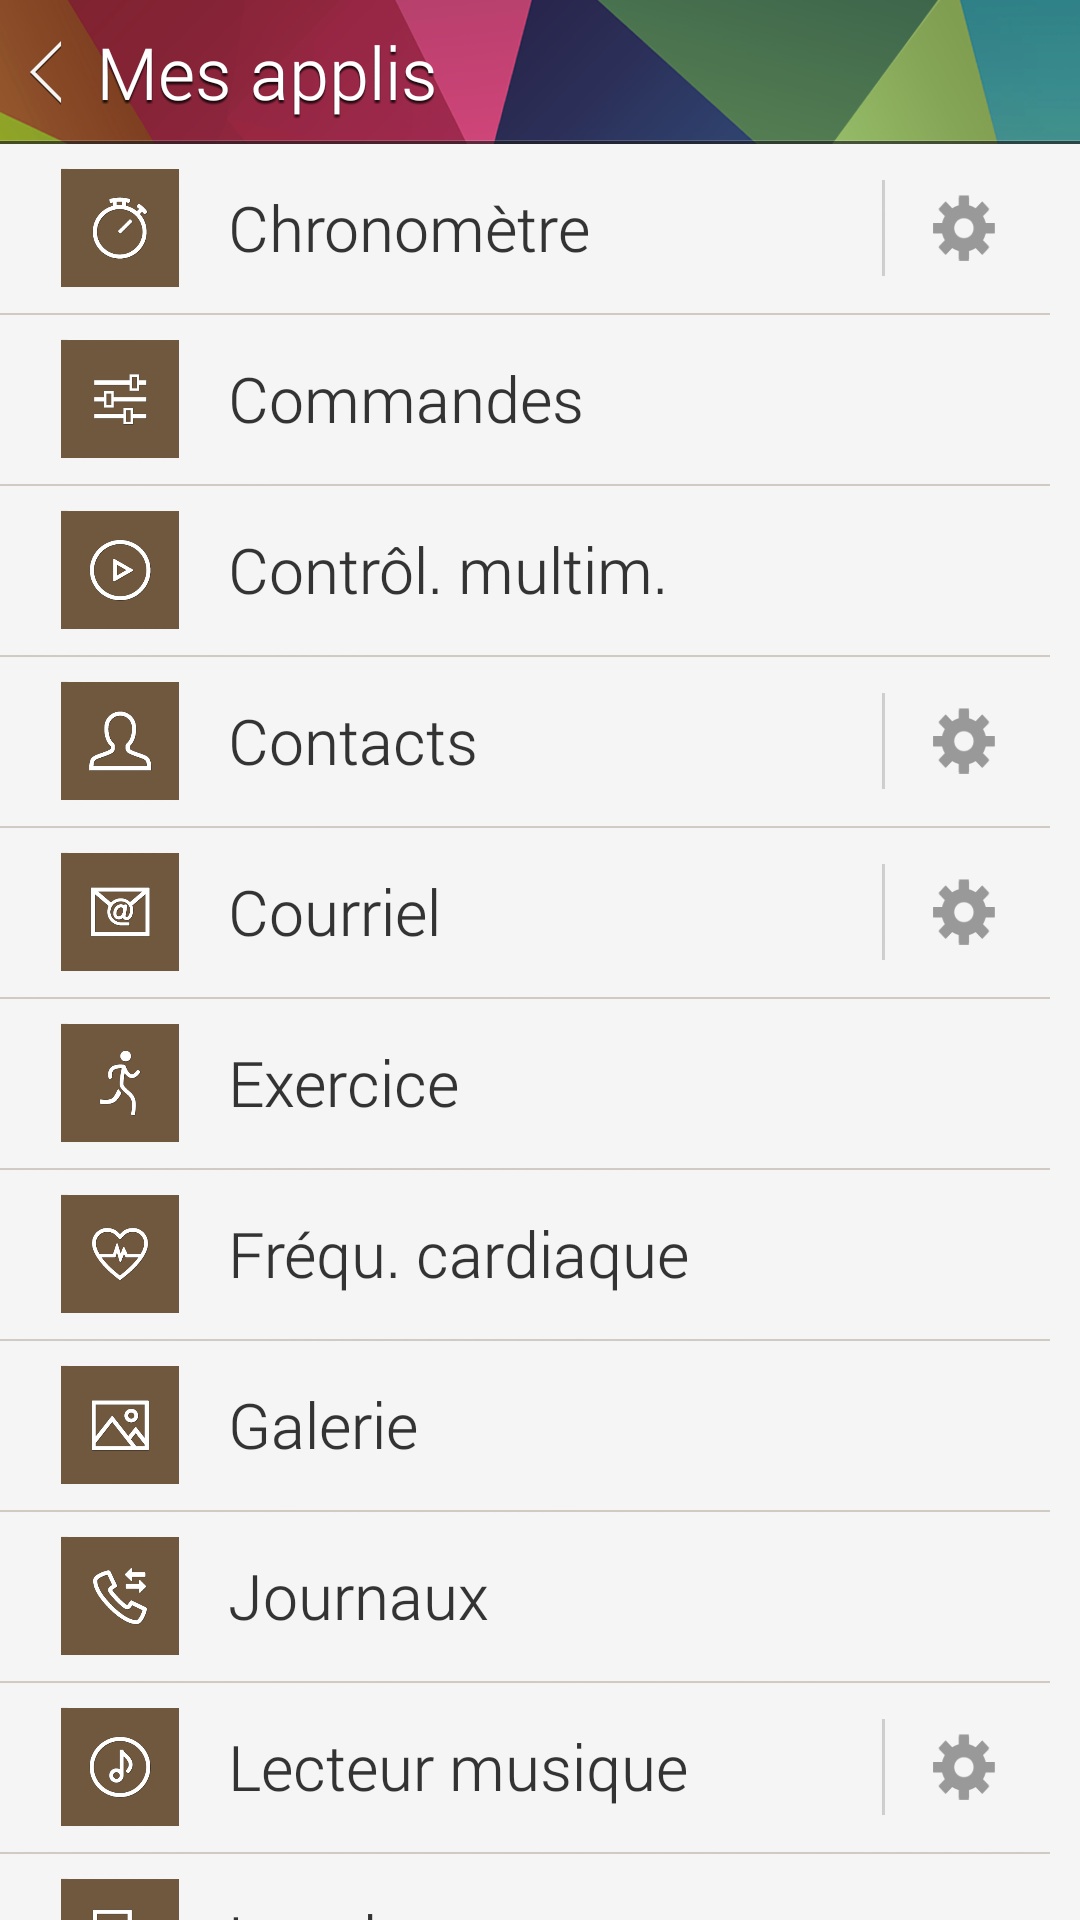The height and width of the screenshot is (1920, 1080).
Task: Tap the Chronomètre stopwatch icon
Action: (120, 228)
